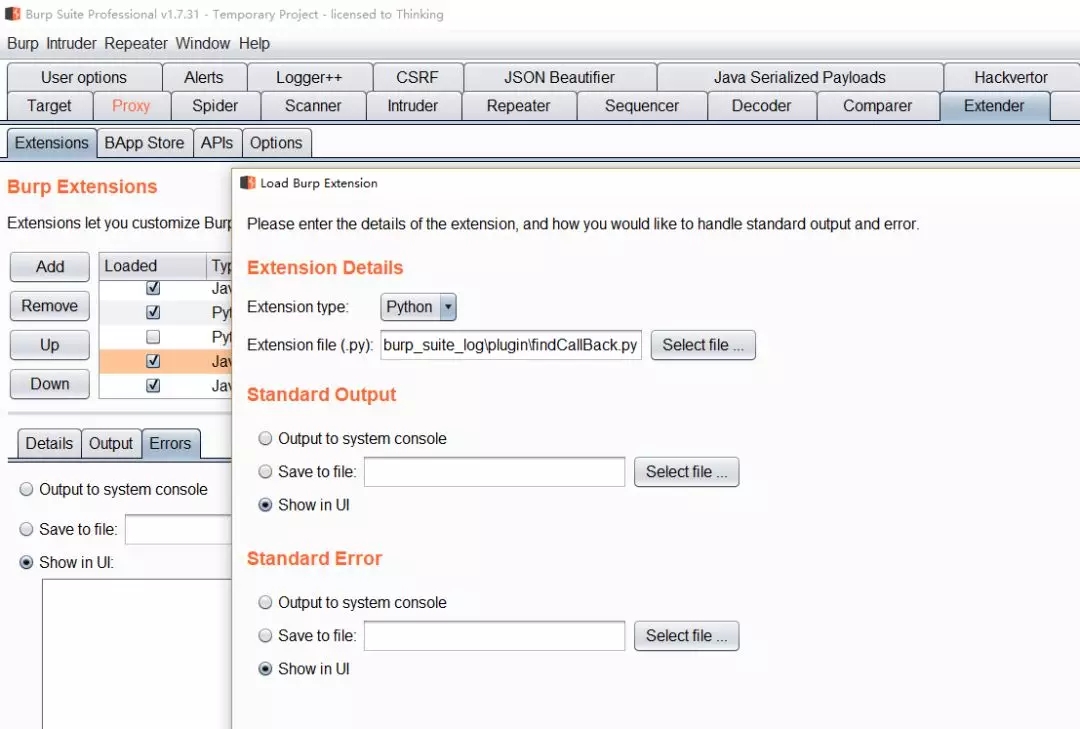Uncheck the first Loaded extension checkbox
Image resolution: width=1080 pixels, height=729 pixels.
(x=153, y=287)
